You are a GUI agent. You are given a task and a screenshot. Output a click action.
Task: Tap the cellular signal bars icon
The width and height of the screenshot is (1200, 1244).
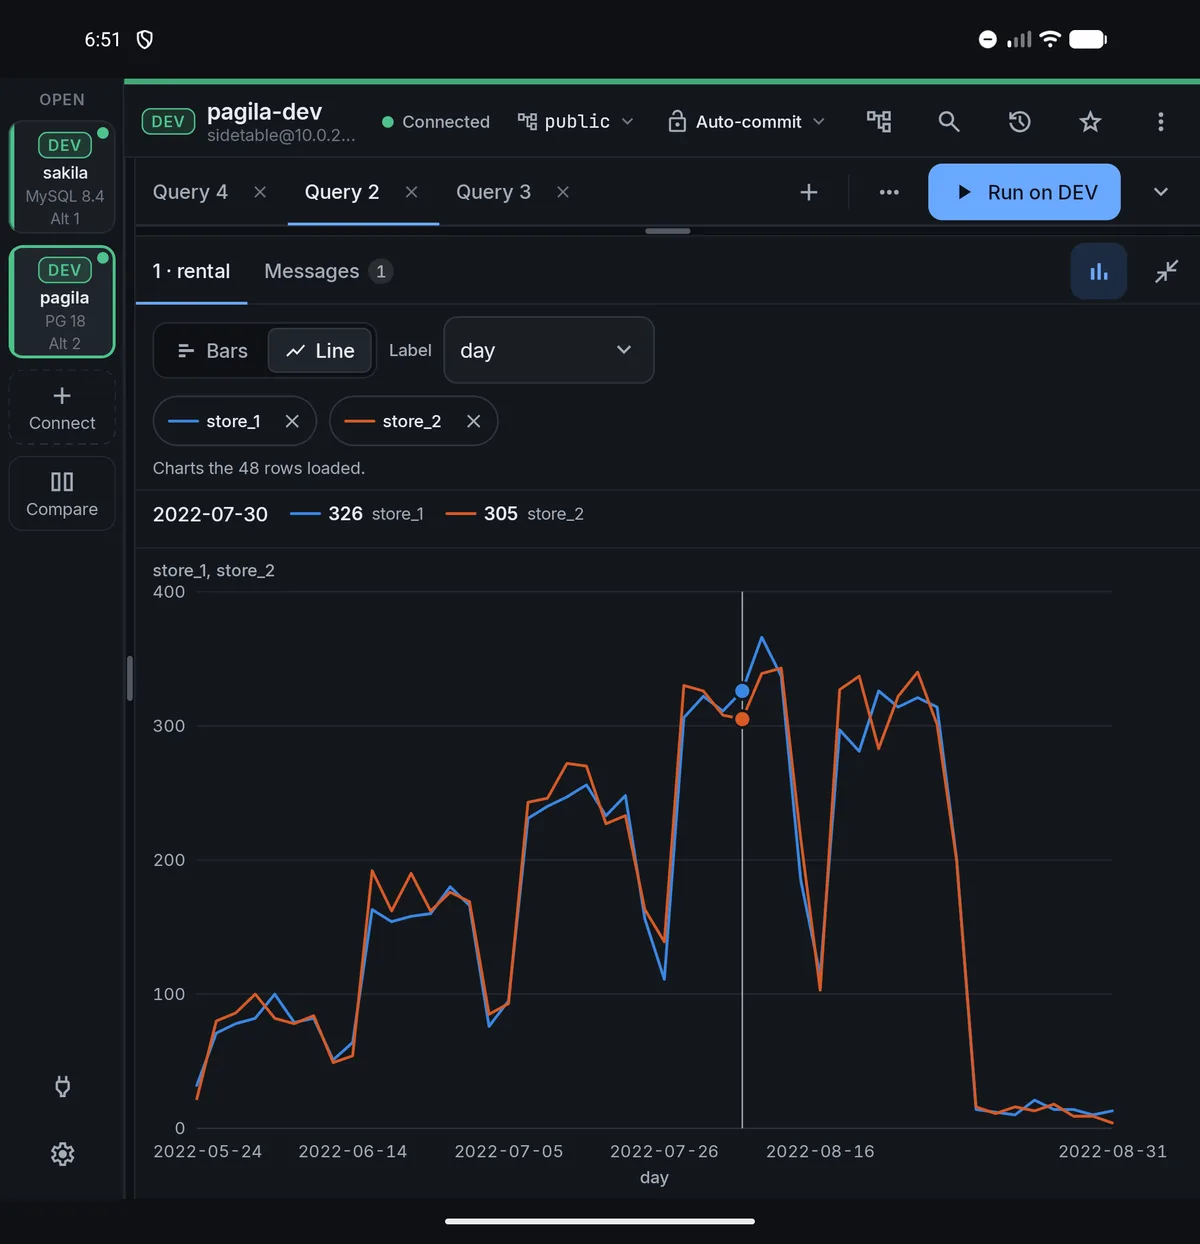click(x=1019, y=39)
